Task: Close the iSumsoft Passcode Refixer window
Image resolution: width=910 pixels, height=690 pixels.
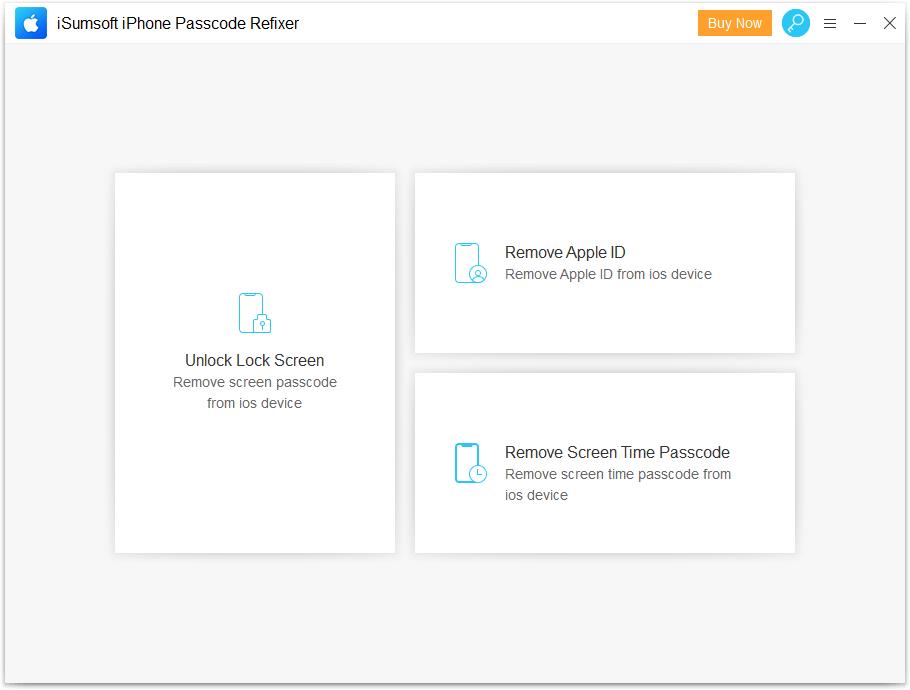Action: pos(889,23)
